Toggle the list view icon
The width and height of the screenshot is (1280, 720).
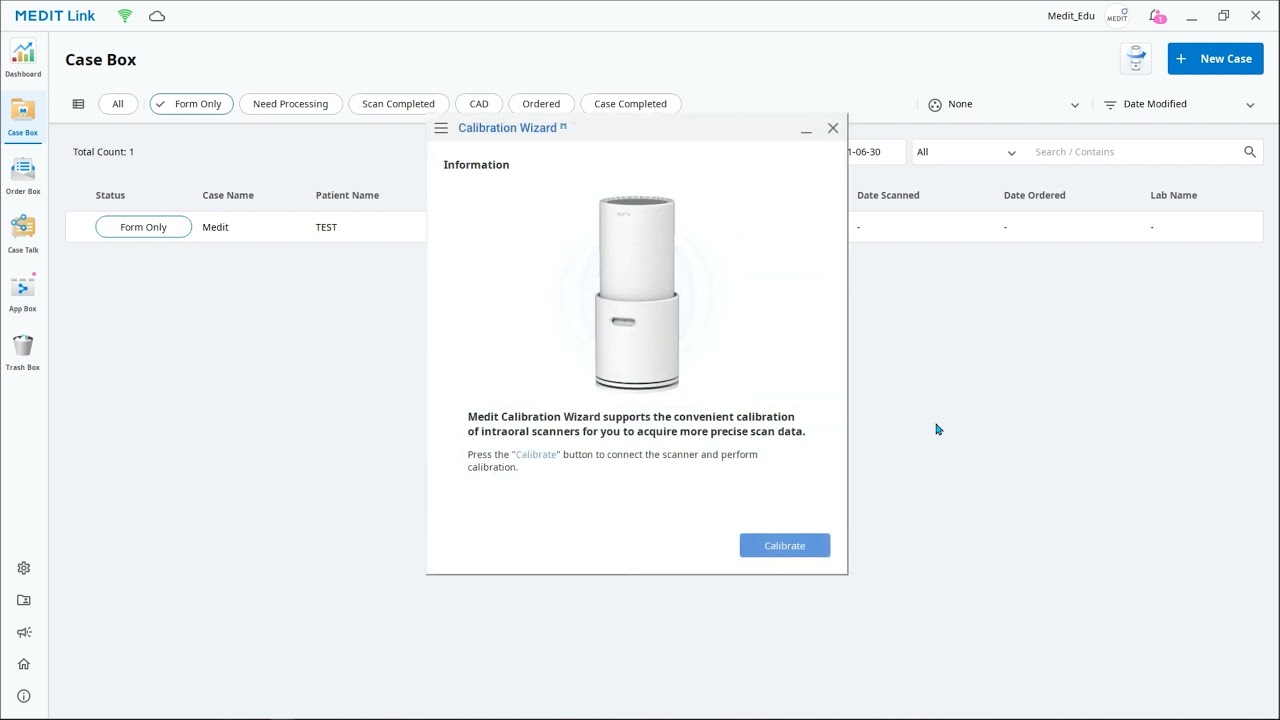pos(78,104)
